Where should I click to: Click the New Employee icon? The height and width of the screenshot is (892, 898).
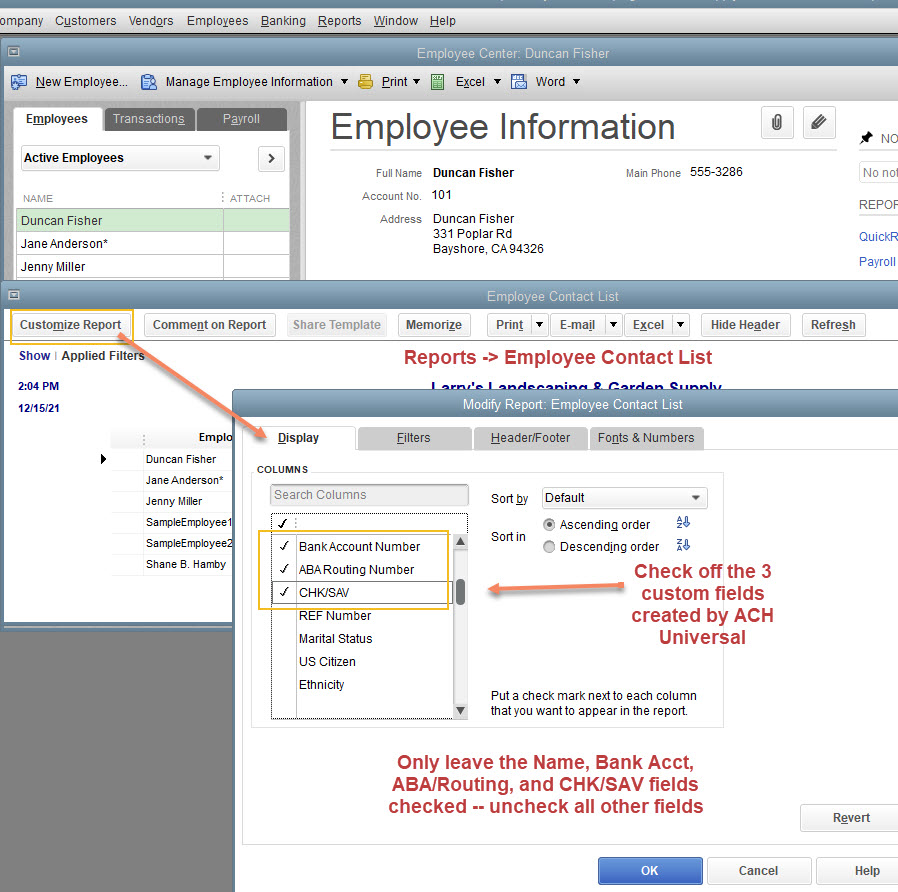point(18,81)
